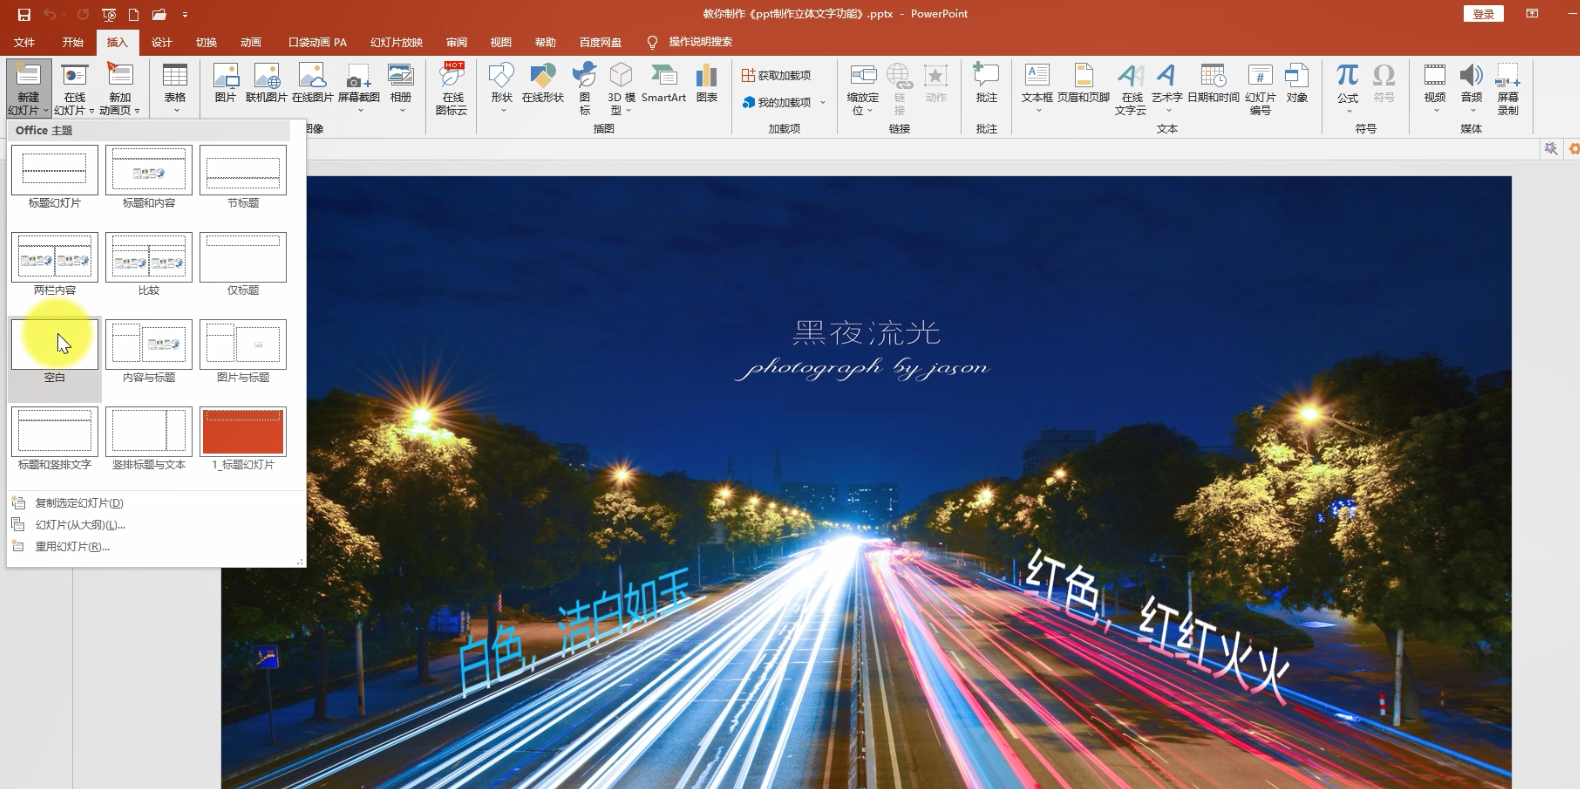Switch to the 设计 Design tab
1580x789 pixels.
pyautogui.click(x=162, y=42)
